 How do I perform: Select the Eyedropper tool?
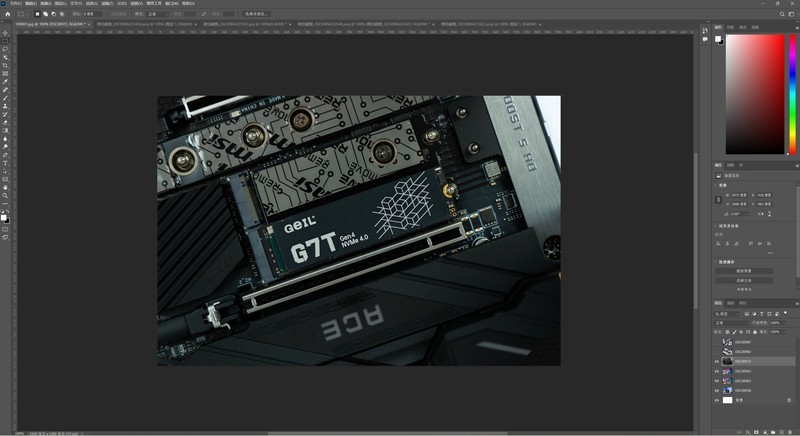pos(6,82)
